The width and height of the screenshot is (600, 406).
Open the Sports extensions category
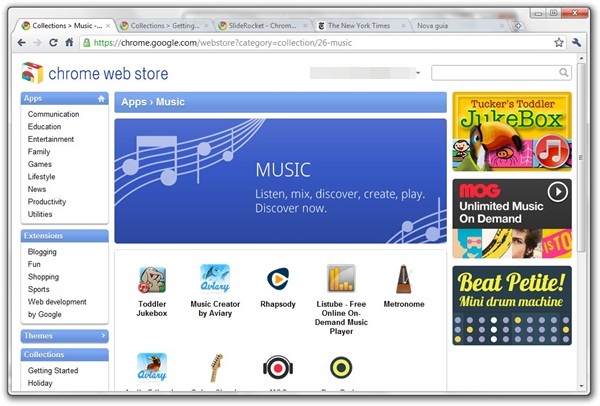pos(38,289)
